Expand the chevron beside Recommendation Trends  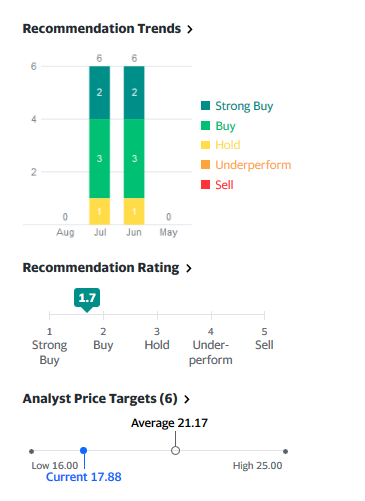[x=190, y=29]
